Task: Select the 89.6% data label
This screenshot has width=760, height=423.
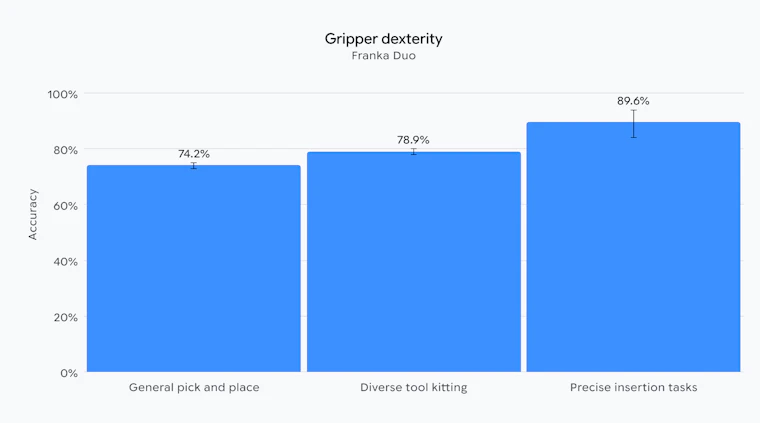Action: 633,101
